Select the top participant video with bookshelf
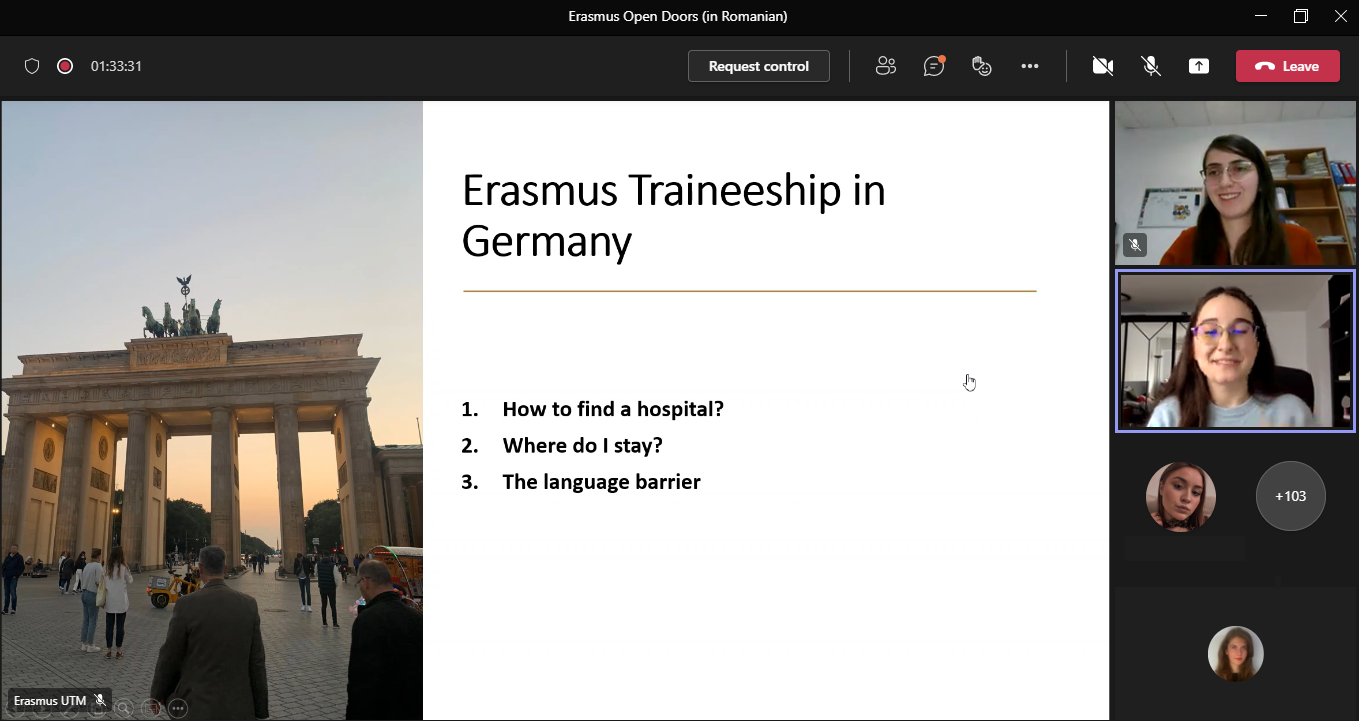 (x=1235, y=183)
